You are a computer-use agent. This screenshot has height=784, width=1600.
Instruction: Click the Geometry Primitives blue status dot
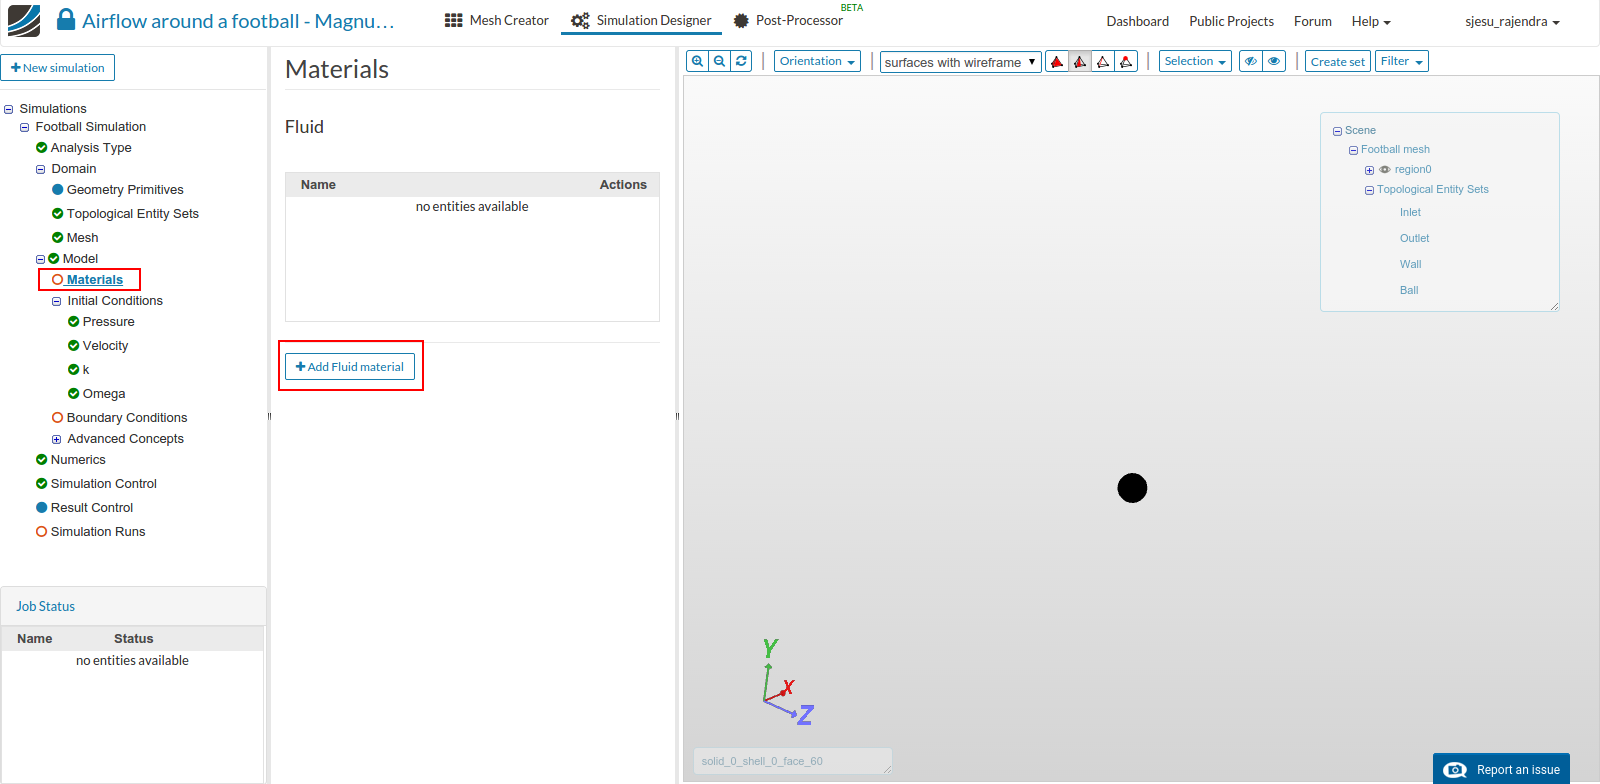click(58, 190)
